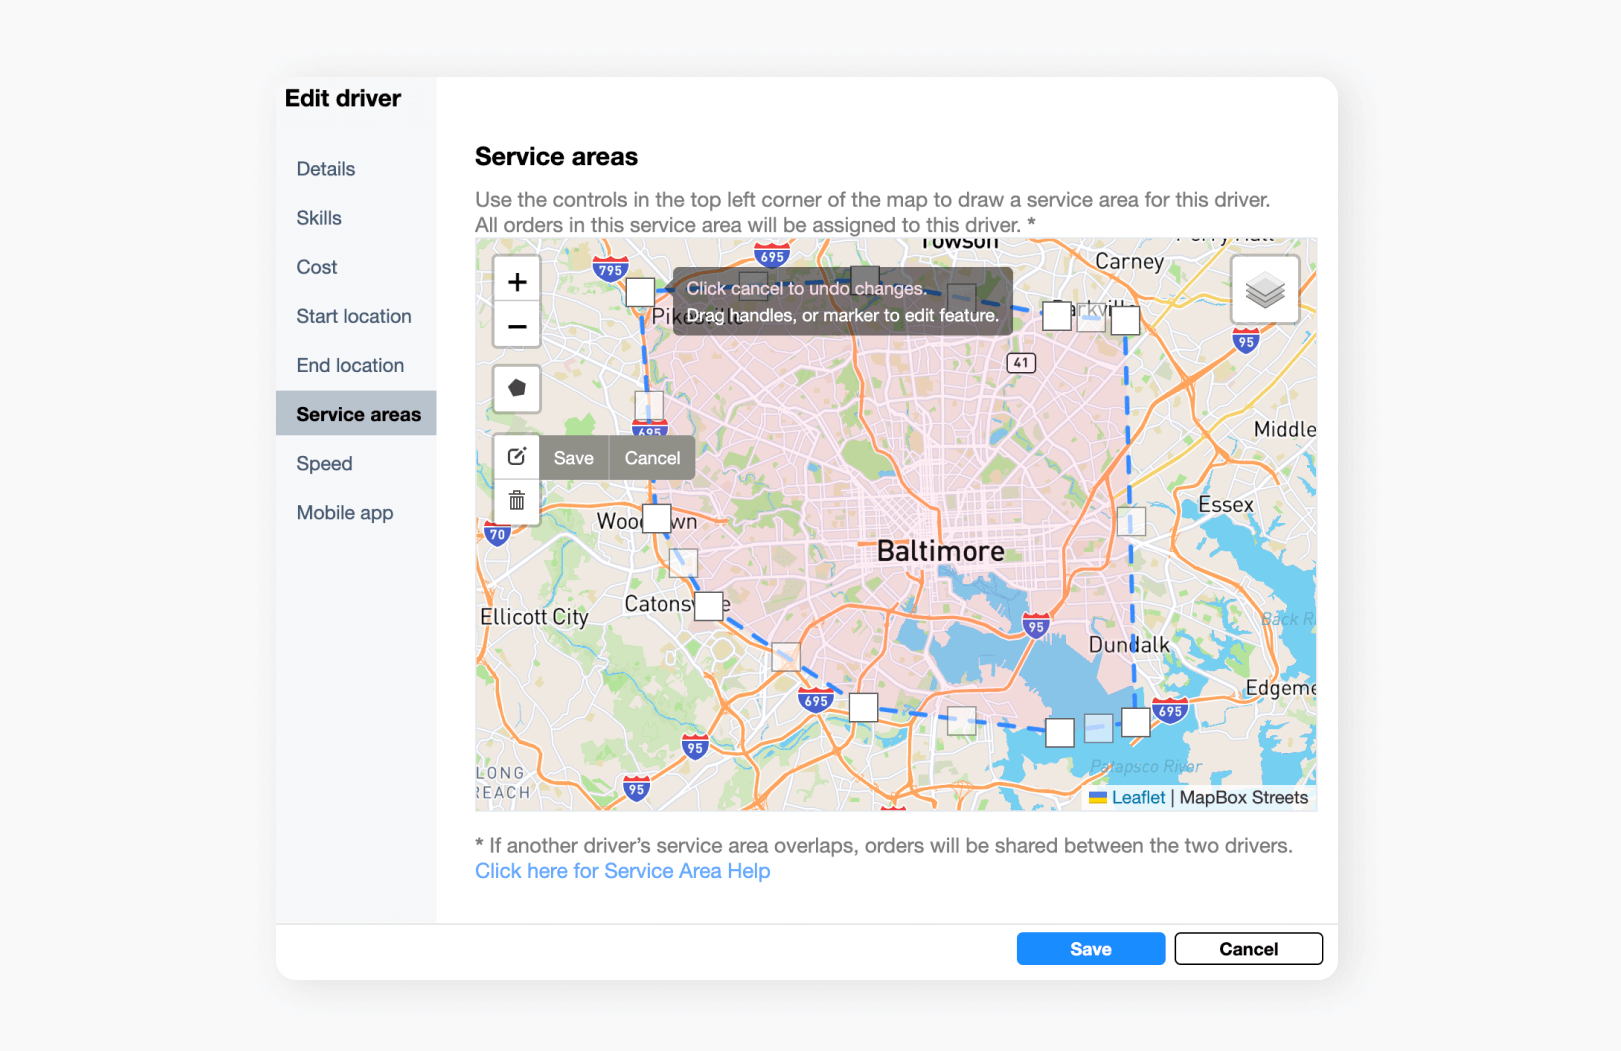1621x1051 pixels.
Task: Open the Skills section
Action: 319,217
